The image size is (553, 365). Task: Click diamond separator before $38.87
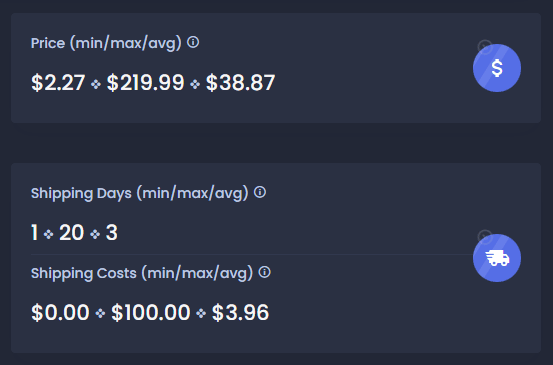(x=195, y=84)
